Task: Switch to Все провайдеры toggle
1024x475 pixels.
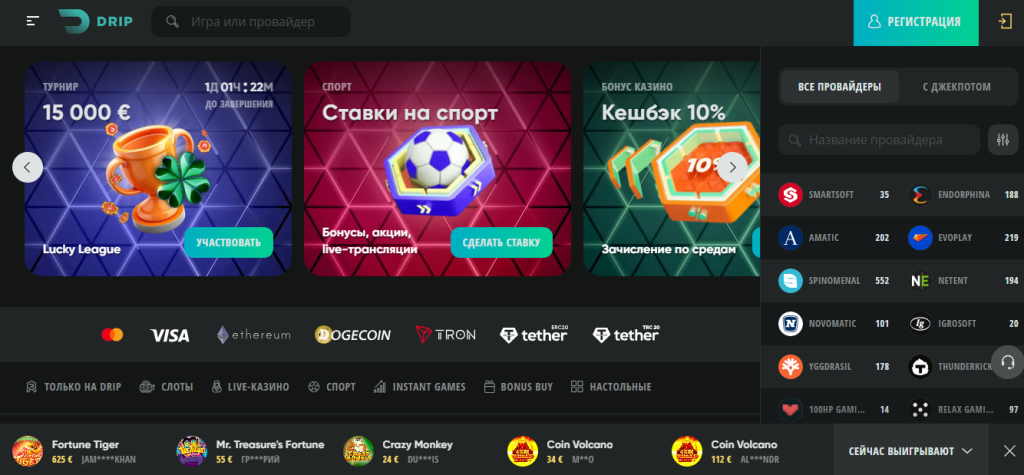Action: click(839, 87)
